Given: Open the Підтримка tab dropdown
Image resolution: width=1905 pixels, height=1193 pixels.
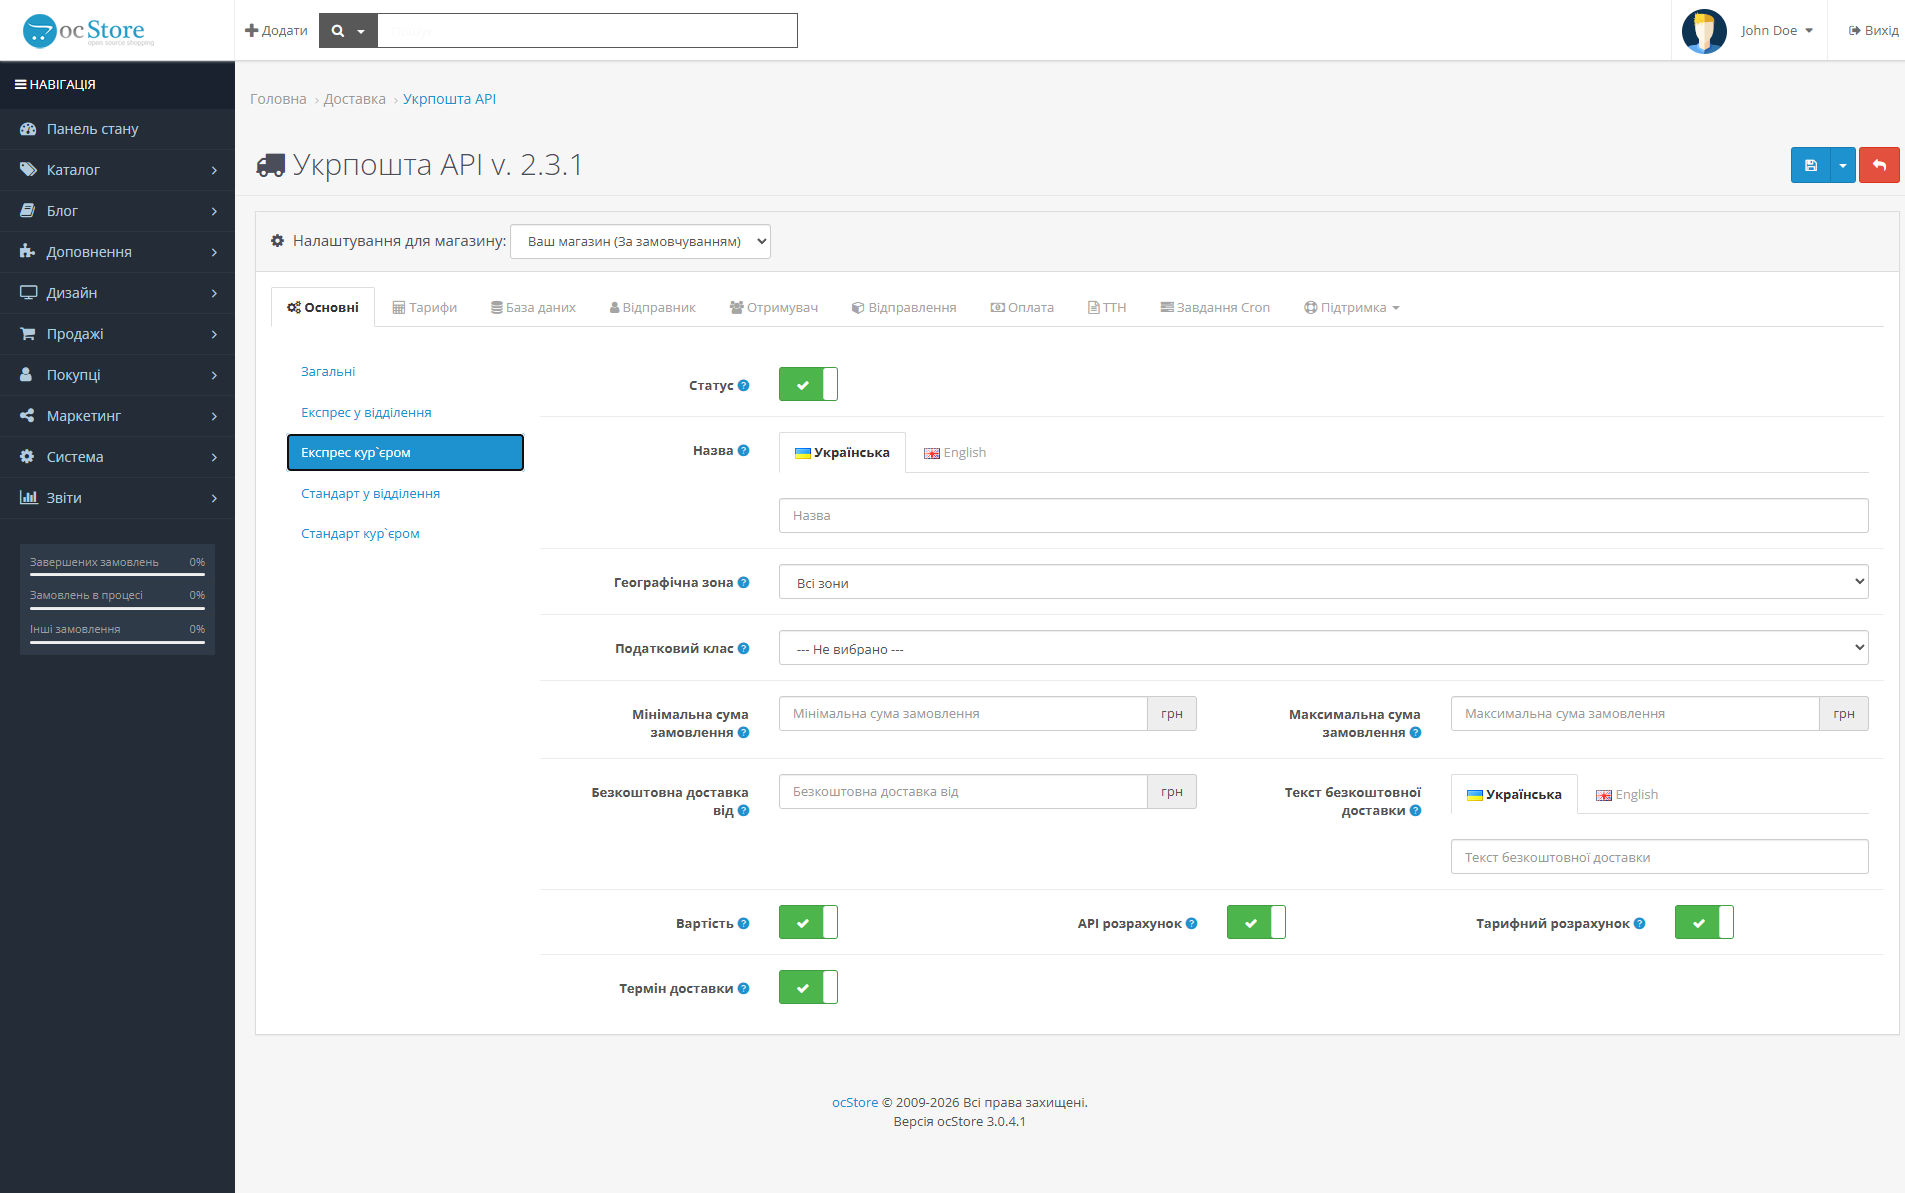Looking at the screenshot, I should click(x=1351, y=308).
